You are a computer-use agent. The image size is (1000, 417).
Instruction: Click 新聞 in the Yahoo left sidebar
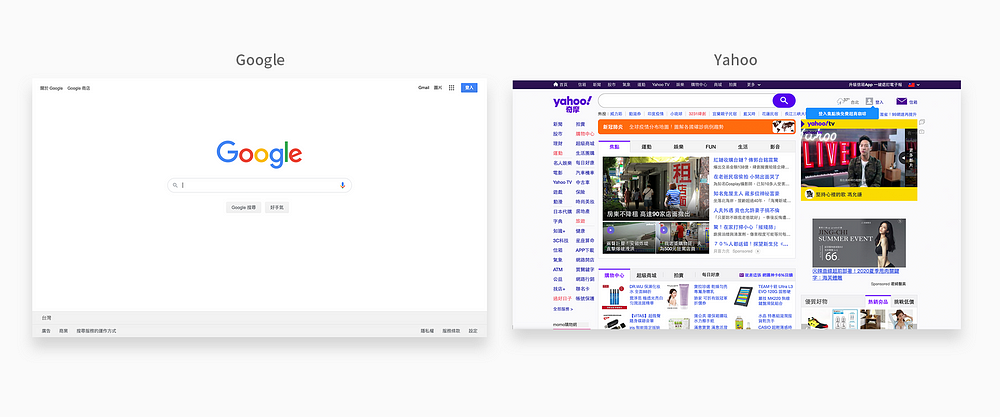click(x=557, y=124)
